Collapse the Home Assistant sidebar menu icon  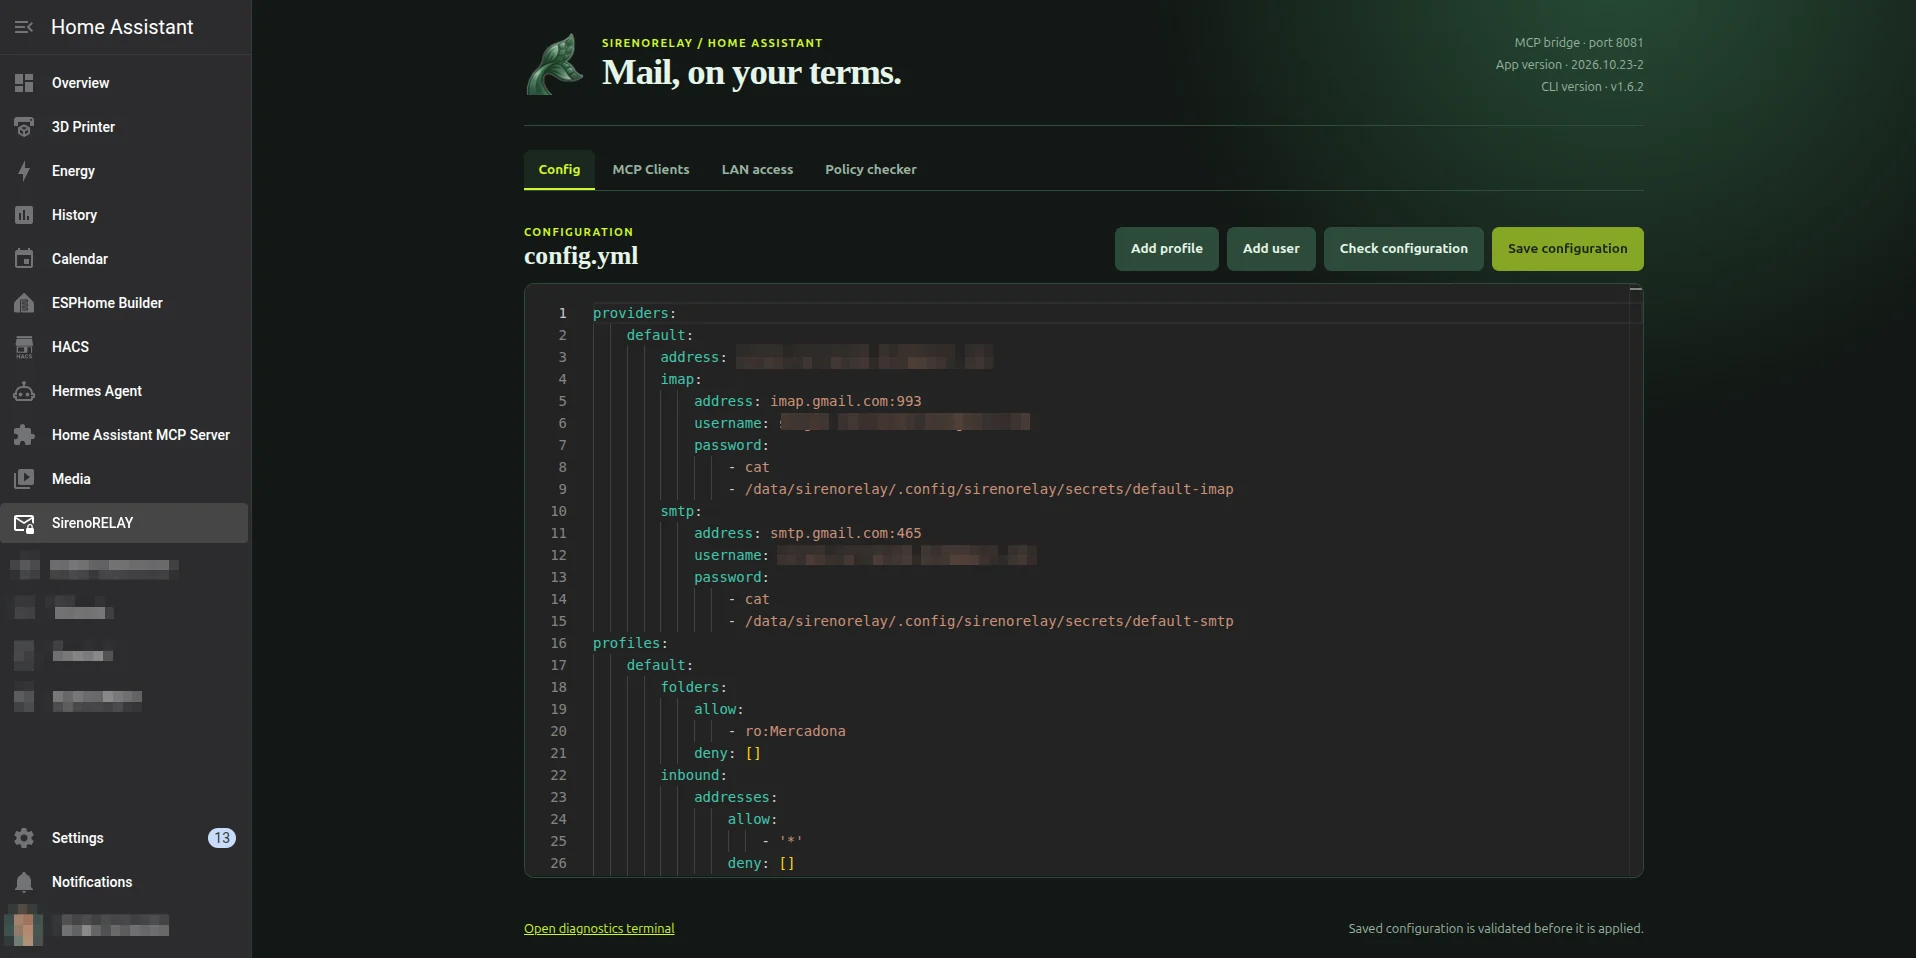click(x=24, y=27)
